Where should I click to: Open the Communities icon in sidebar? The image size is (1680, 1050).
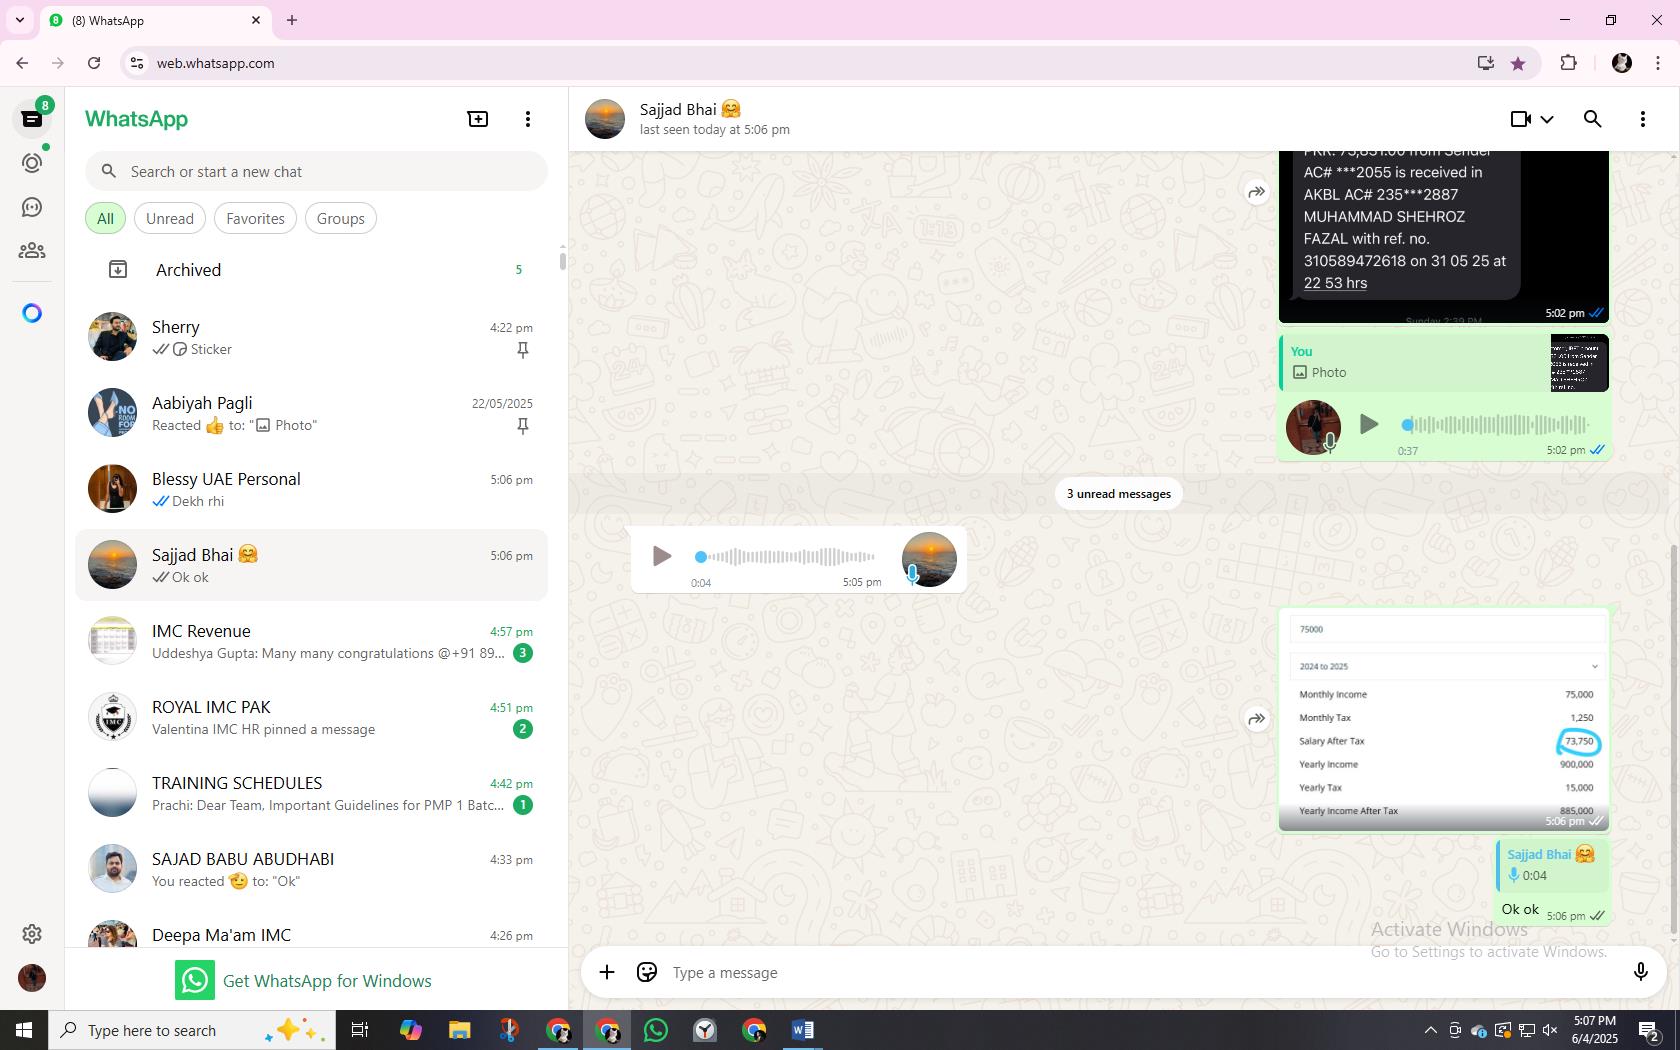[x=32, y=251]
